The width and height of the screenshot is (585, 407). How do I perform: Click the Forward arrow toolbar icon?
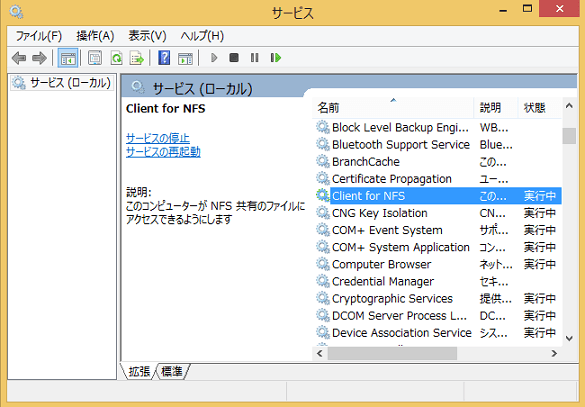click(x=39, y=58)
